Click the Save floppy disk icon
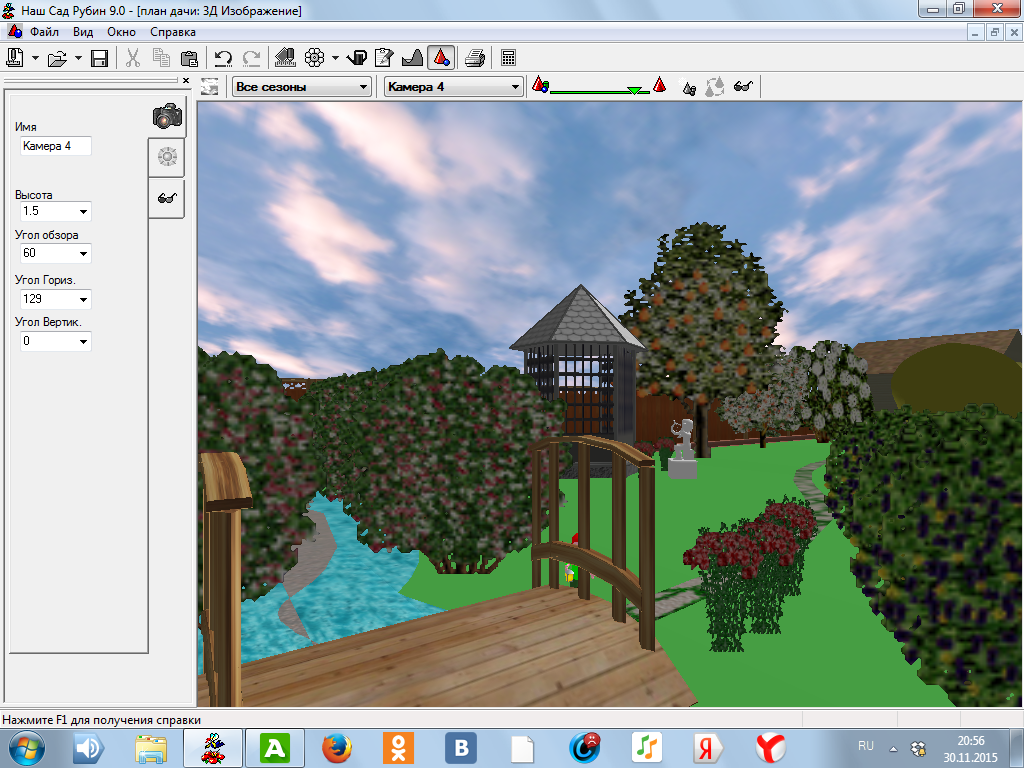 coord(99,58)
